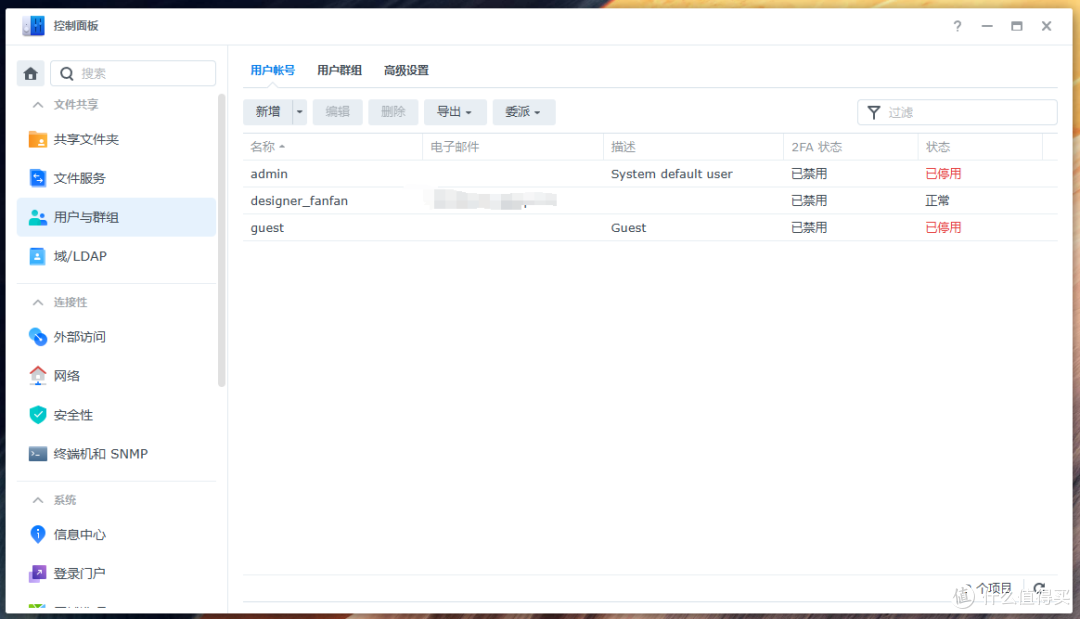Open 登录门户 via its portal icon
This screenshot has width=1080, height=619.
click(37, 573)
